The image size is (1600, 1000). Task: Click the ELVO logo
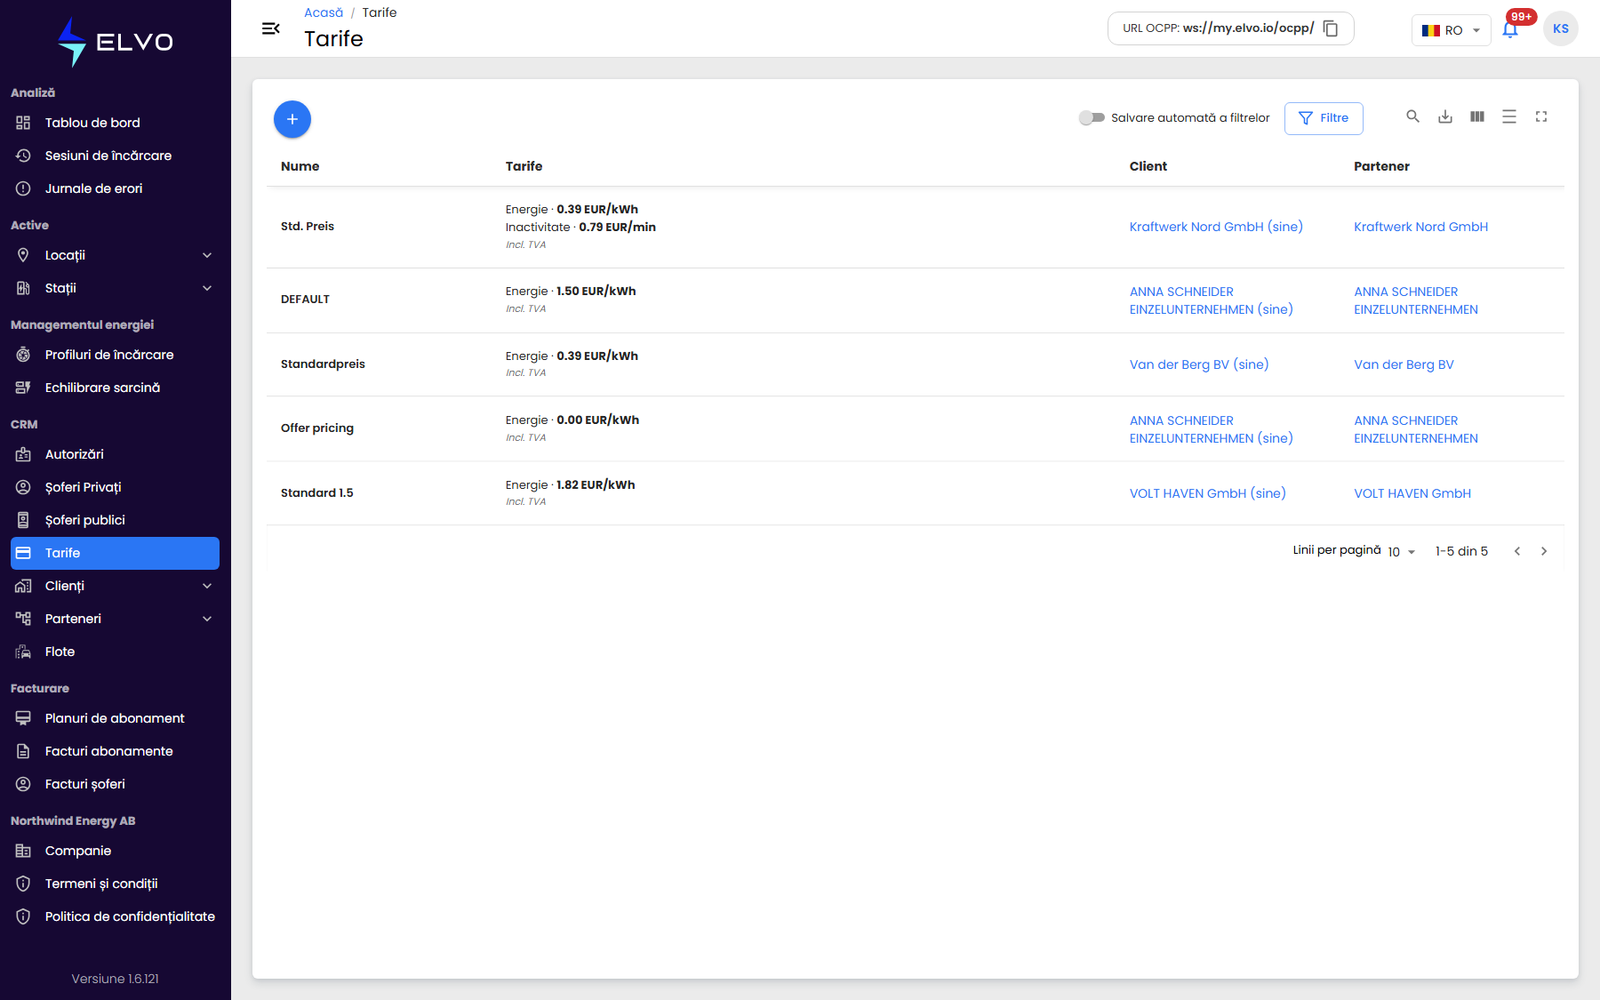pos(115,42)
